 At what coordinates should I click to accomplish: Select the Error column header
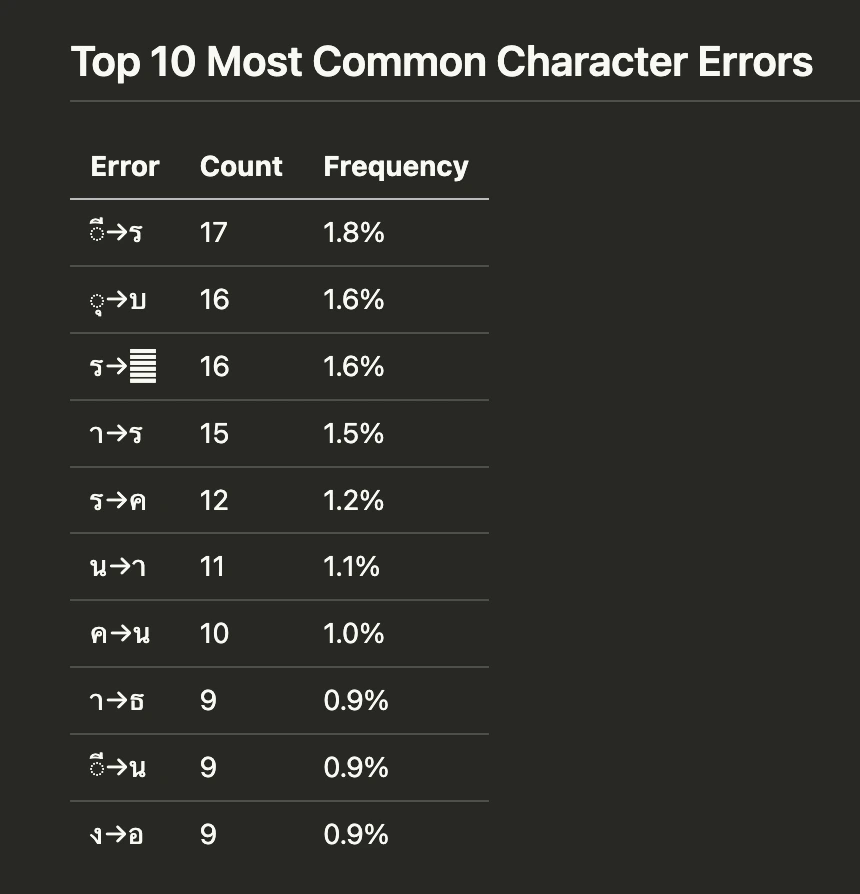point(125,166)
